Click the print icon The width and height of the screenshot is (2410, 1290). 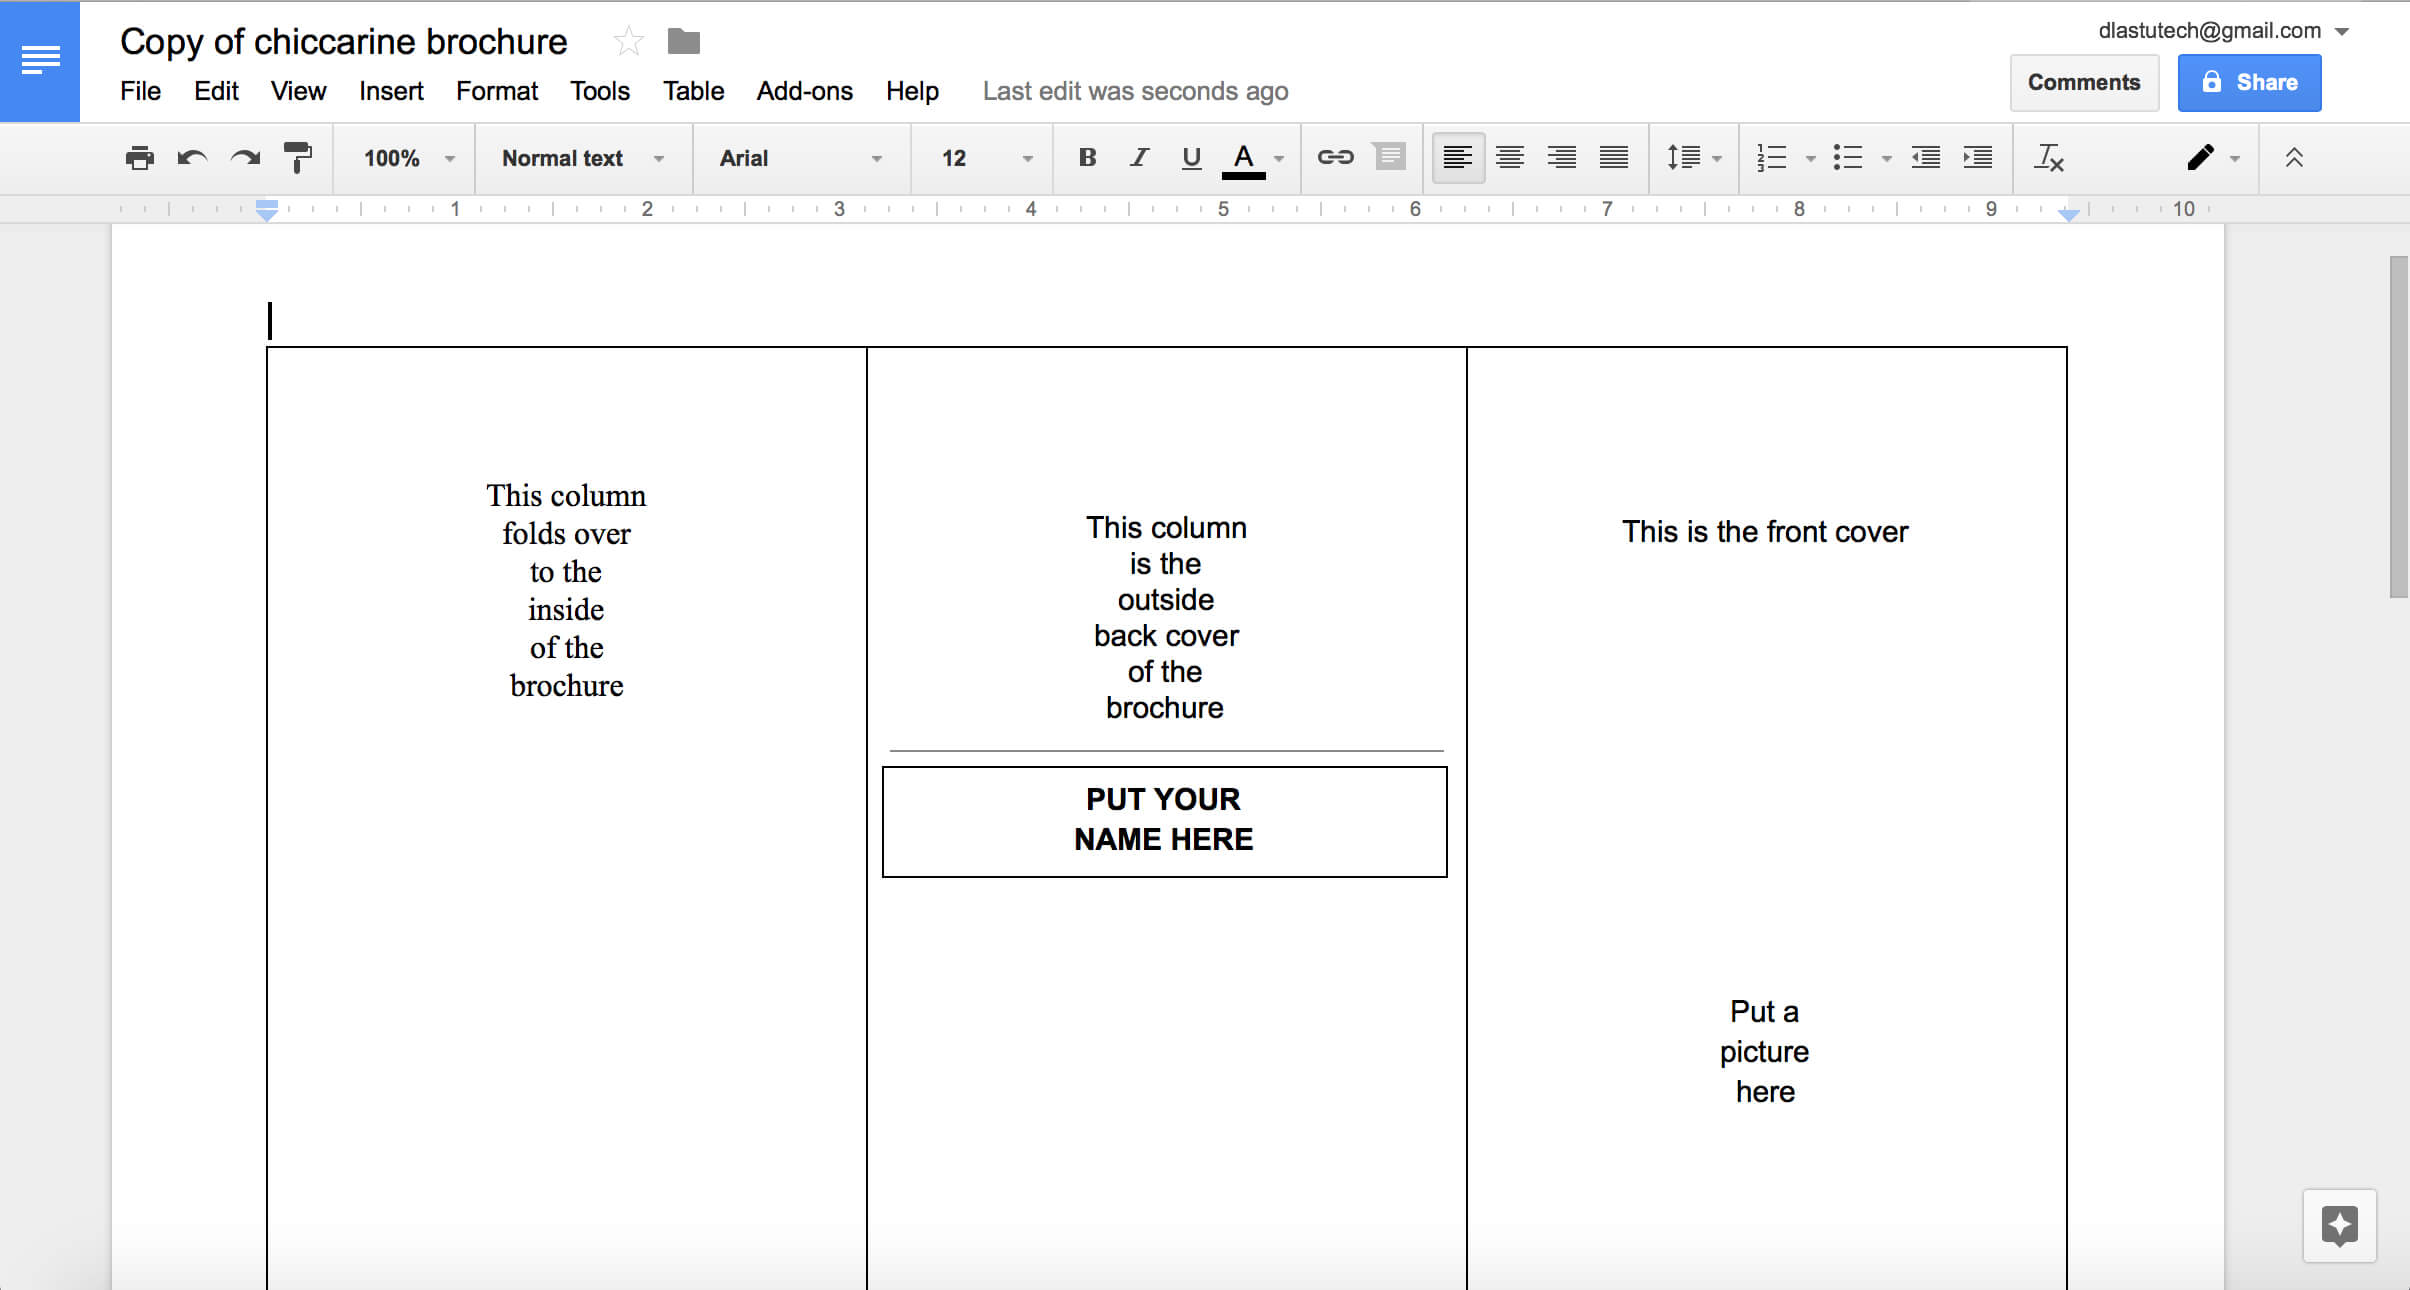[x=139, y=158]
